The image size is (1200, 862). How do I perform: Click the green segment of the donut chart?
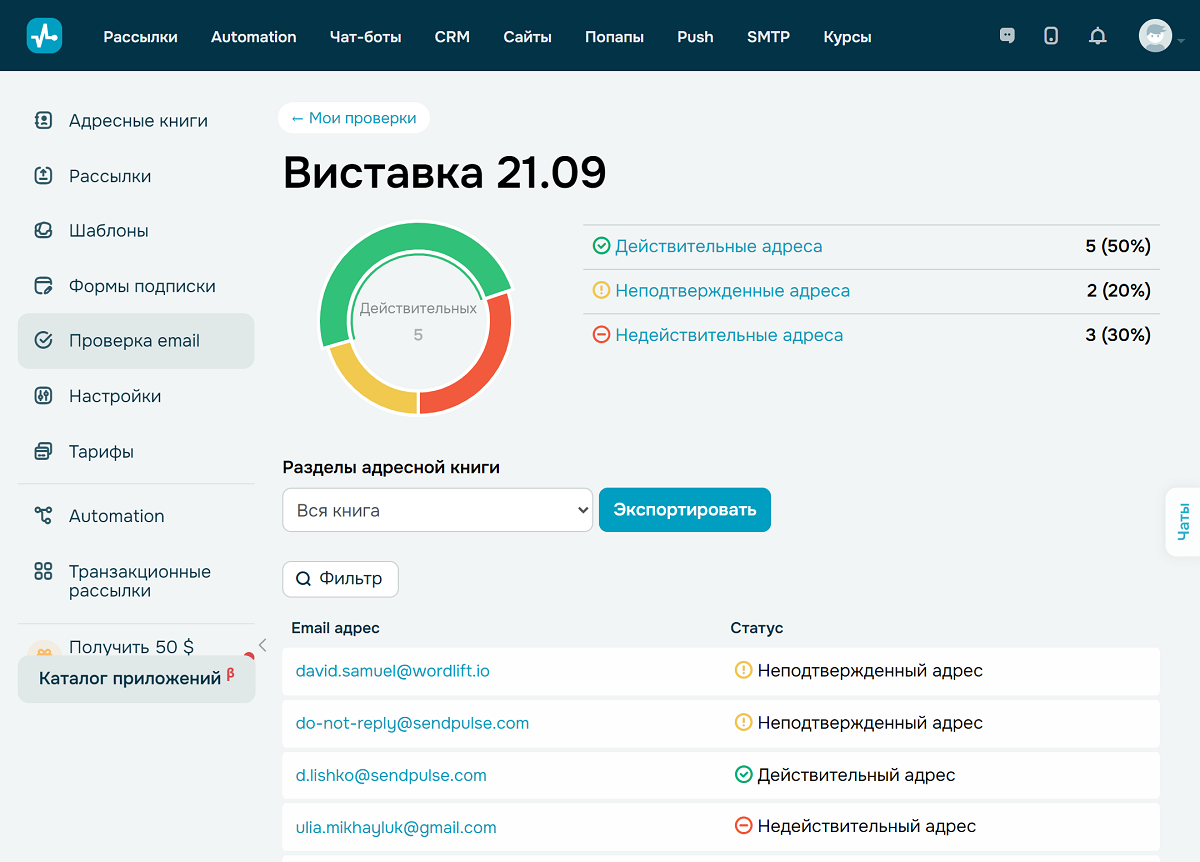tap(417, 235)
